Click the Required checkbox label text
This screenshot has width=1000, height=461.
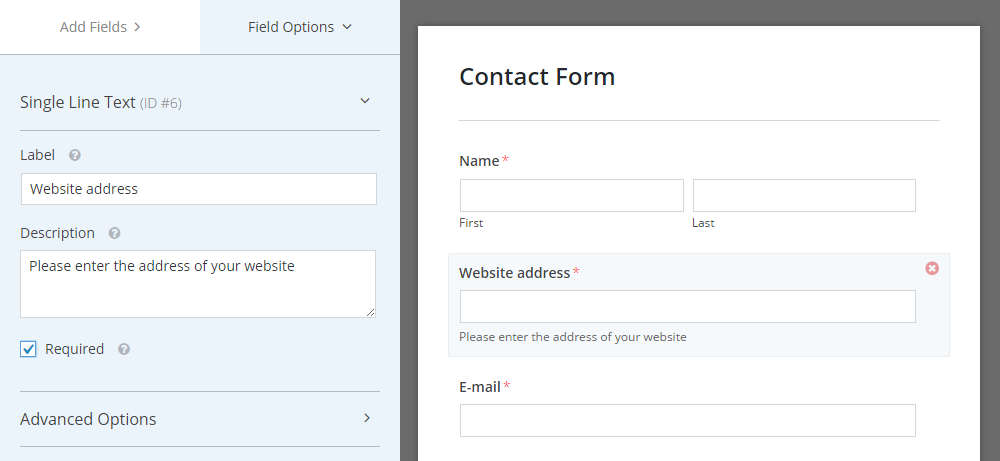point(75,349)
